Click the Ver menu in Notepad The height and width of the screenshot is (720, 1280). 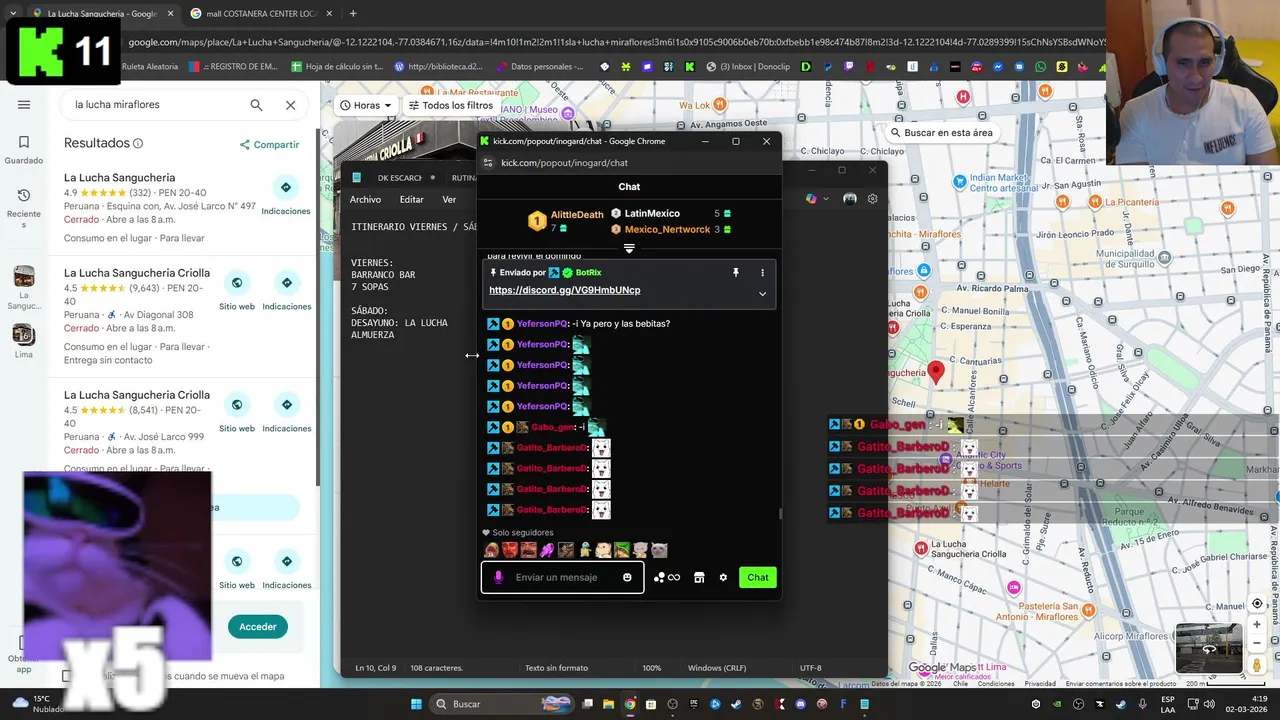pos(449,200)
